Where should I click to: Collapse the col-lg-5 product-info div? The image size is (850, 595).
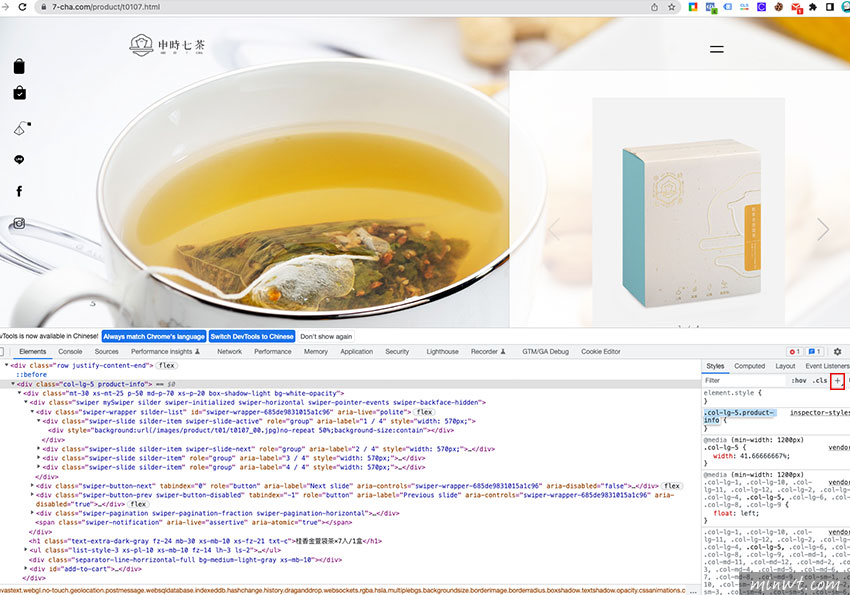[14, 384]
